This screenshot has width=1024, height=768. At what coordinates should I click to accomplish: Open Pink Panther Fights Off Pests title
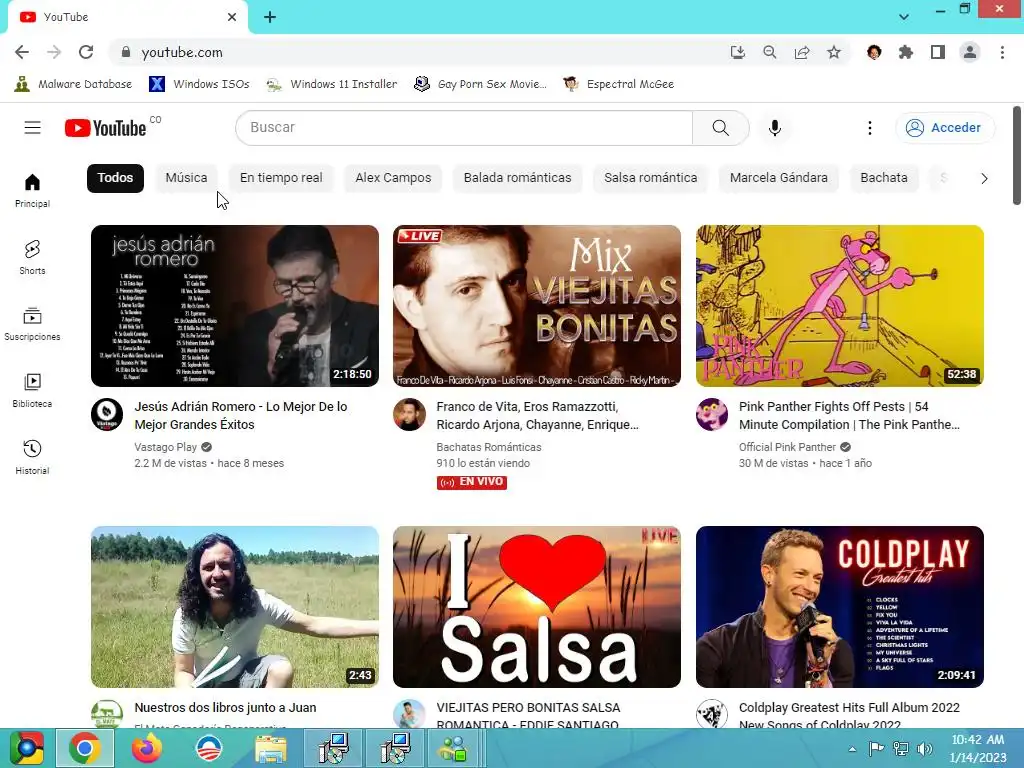[849, 415]
